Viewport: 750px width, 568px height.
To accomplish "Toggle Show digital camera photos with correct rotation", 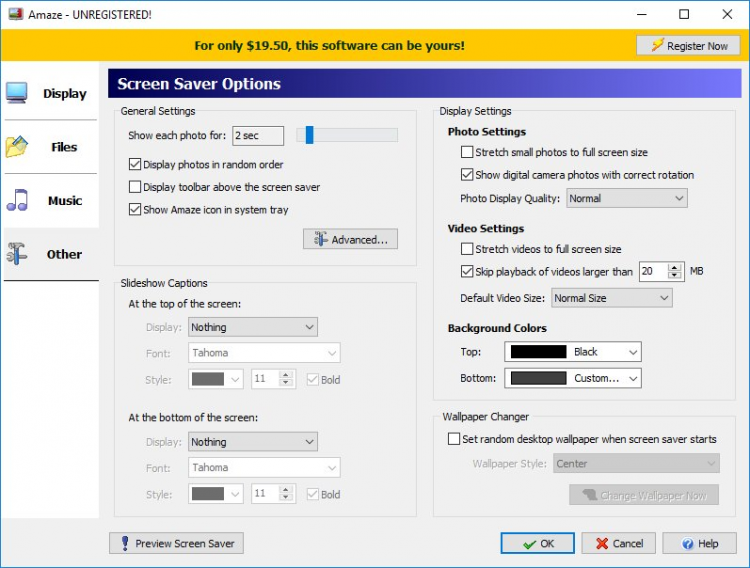I will pyautogui.click(x=466, y=175).
